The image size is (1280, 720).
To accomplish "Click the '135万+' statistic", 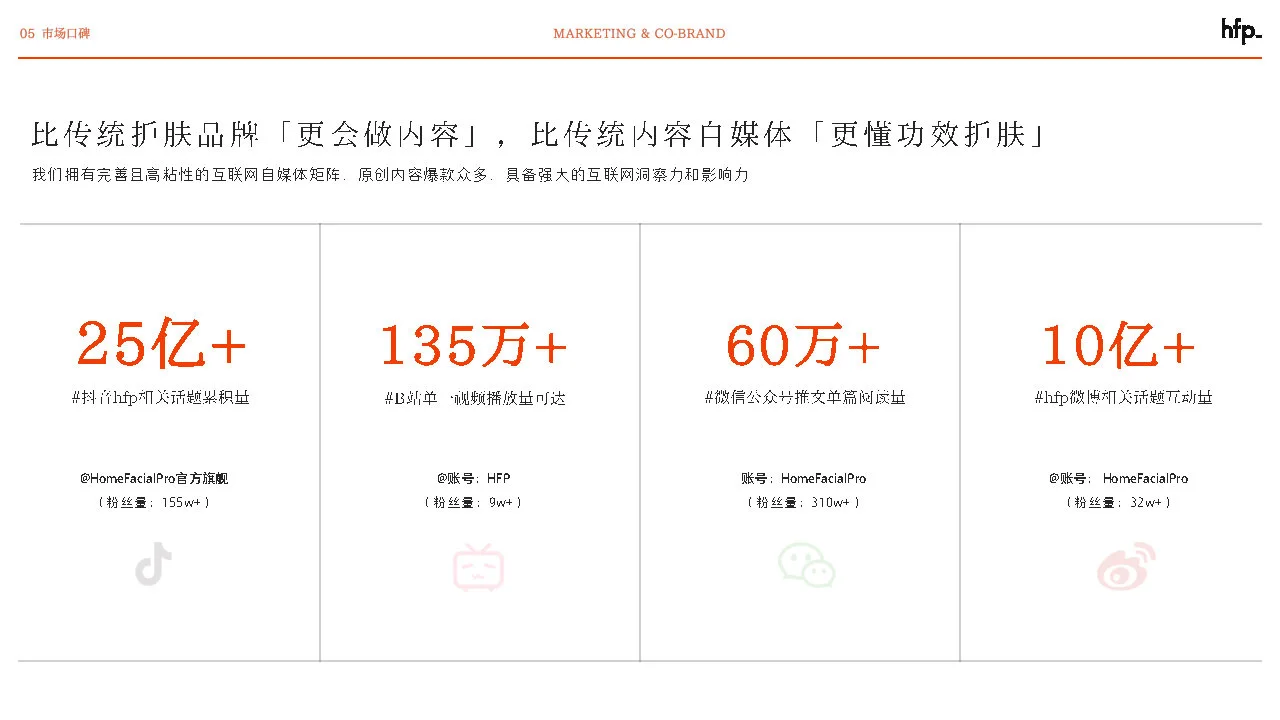I will pos(474,345).
